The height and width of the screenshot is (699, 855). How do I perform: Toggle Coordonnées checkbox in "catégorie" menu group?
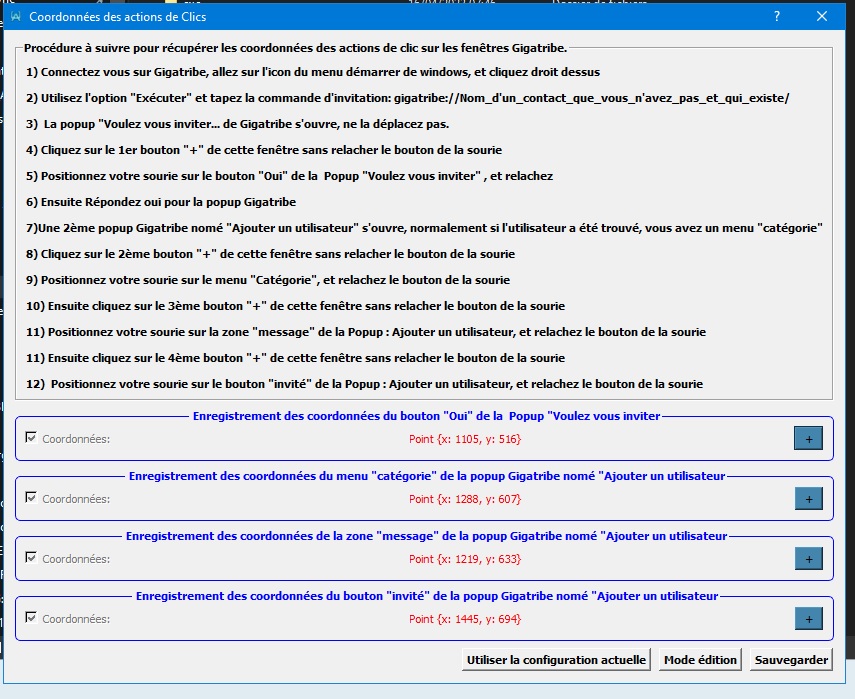(31, 498)
